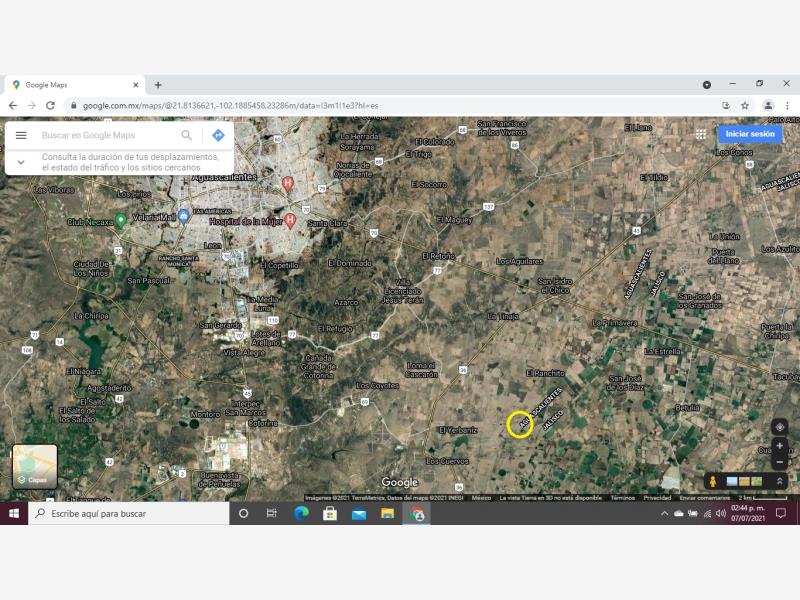Open File Explorer on the taskbar
The image size is (800, 600).
click(387, 513)
